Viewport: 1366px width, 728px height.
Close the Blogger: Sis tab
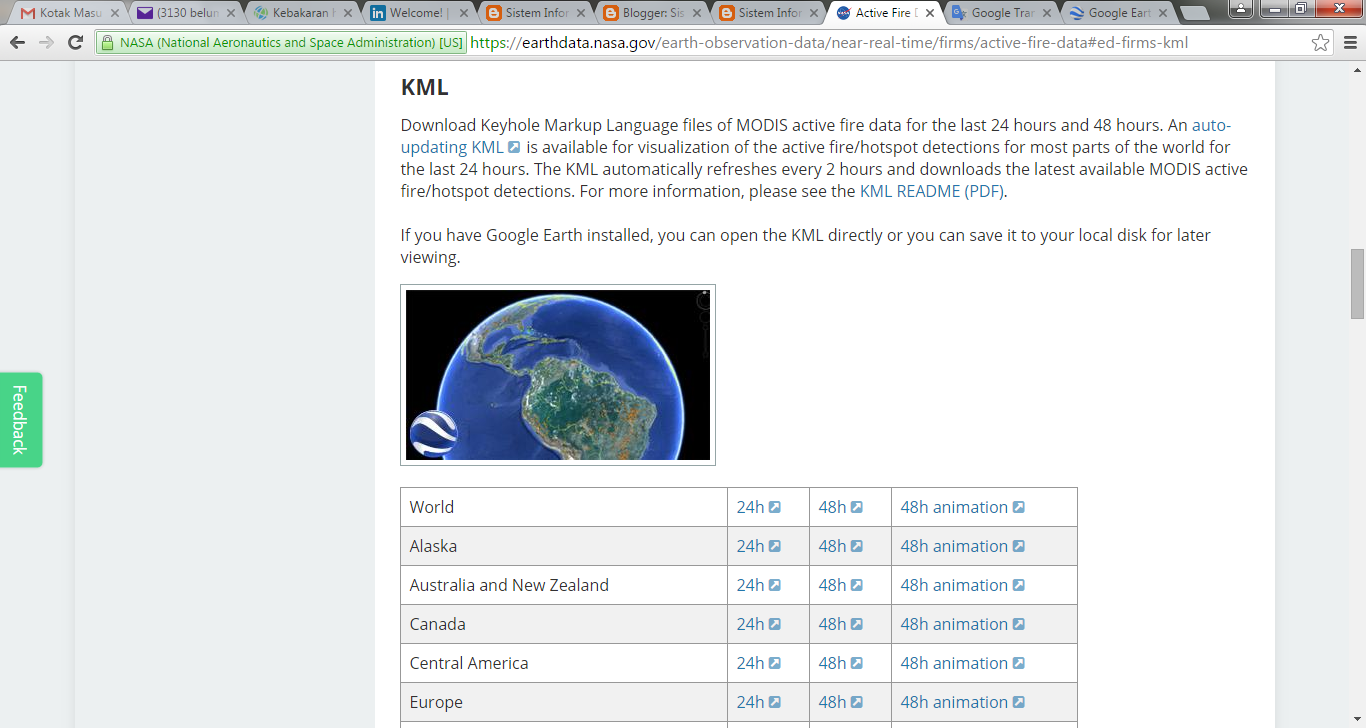(697, 14)
